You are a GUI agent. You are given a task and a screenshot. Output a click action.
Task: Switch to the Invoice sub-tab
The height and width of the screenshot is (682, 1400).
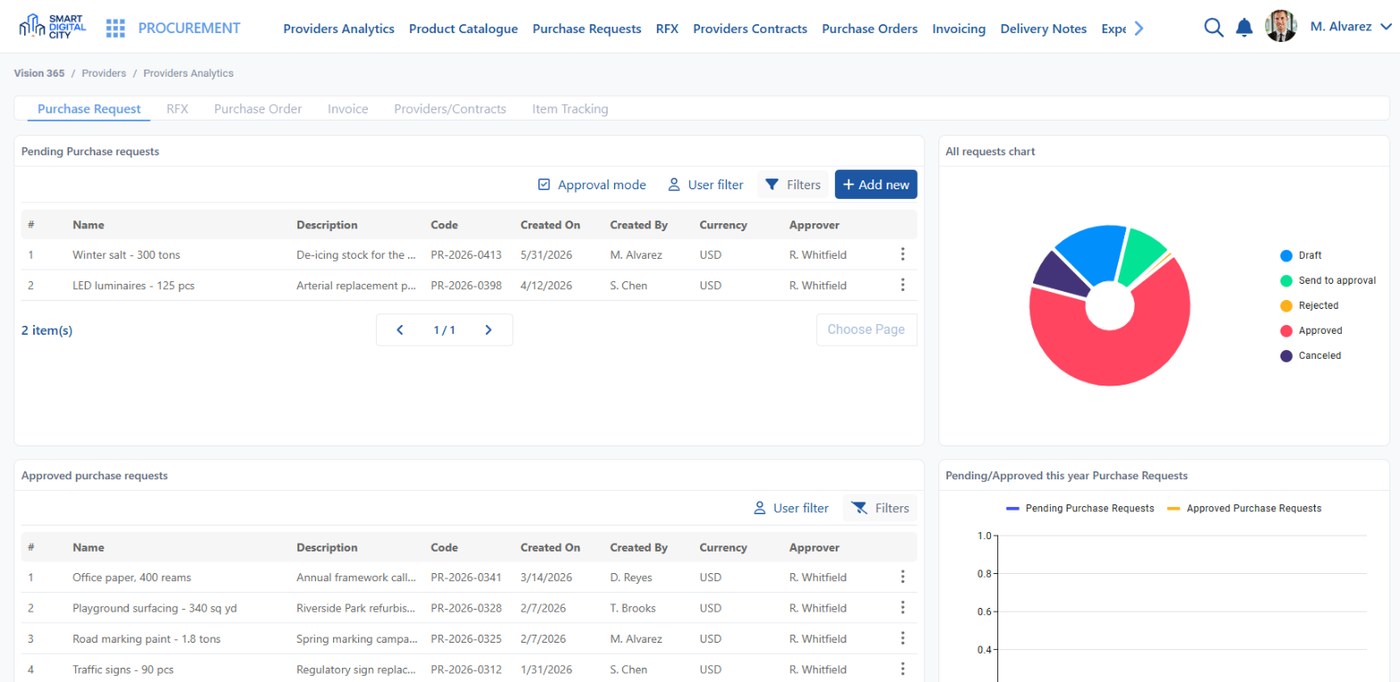coord(348,109)
